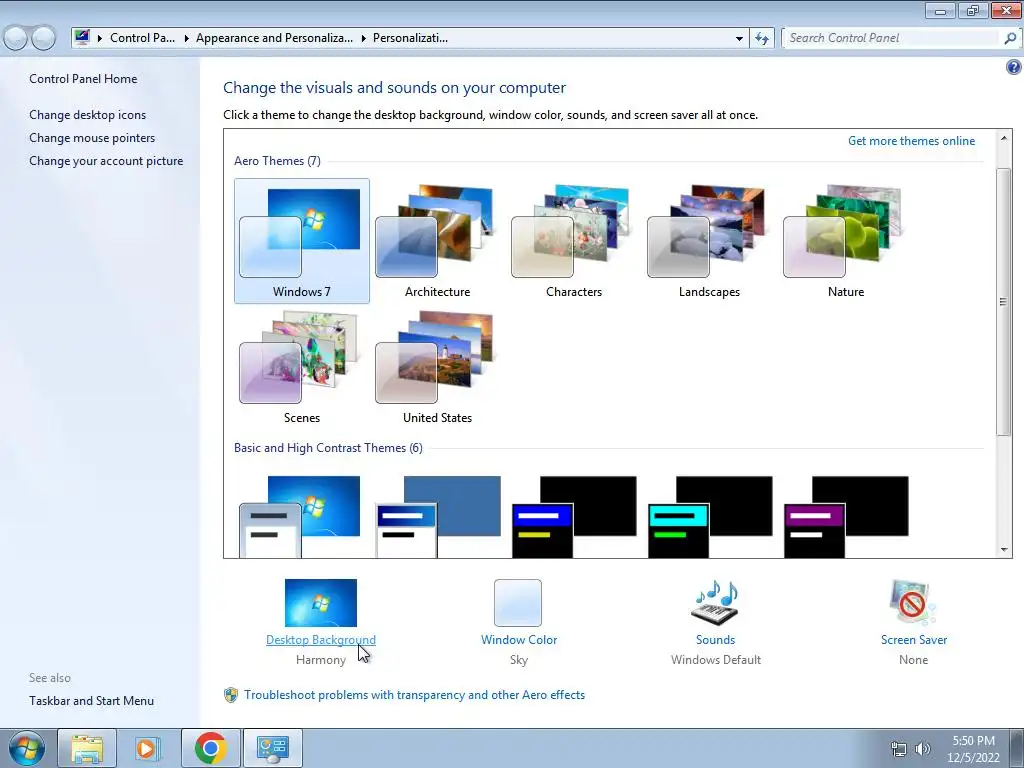Open Troubleshoot problems with transparency link
The width and height of the screenshot is (1024, 768).
414,695
